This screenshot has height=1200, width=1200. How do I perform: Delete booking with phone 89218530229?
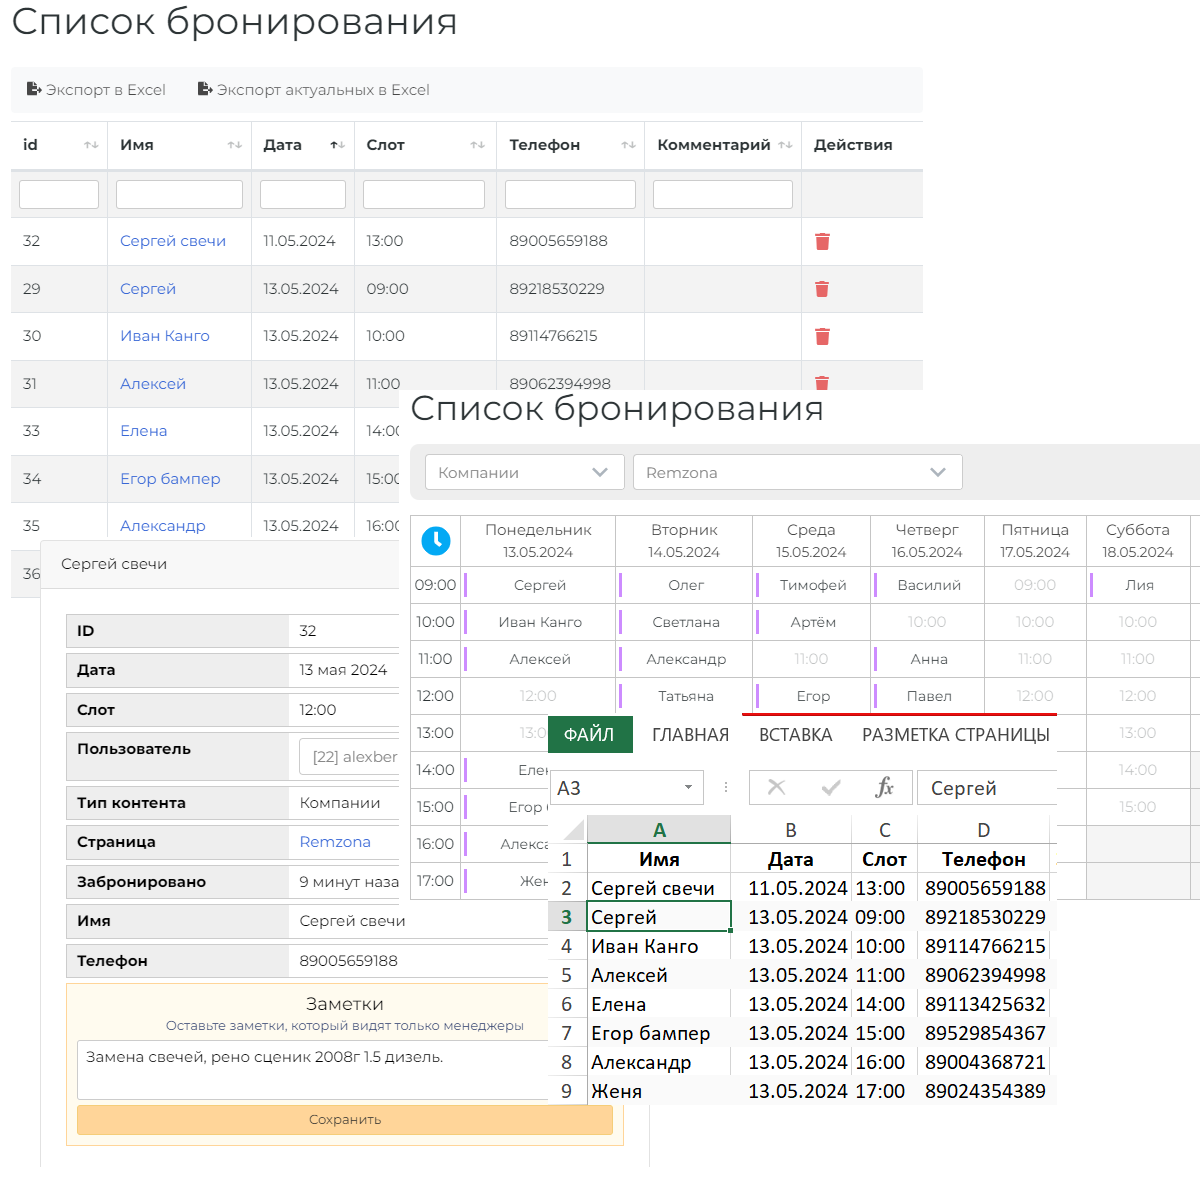click(x=822, y=289)
